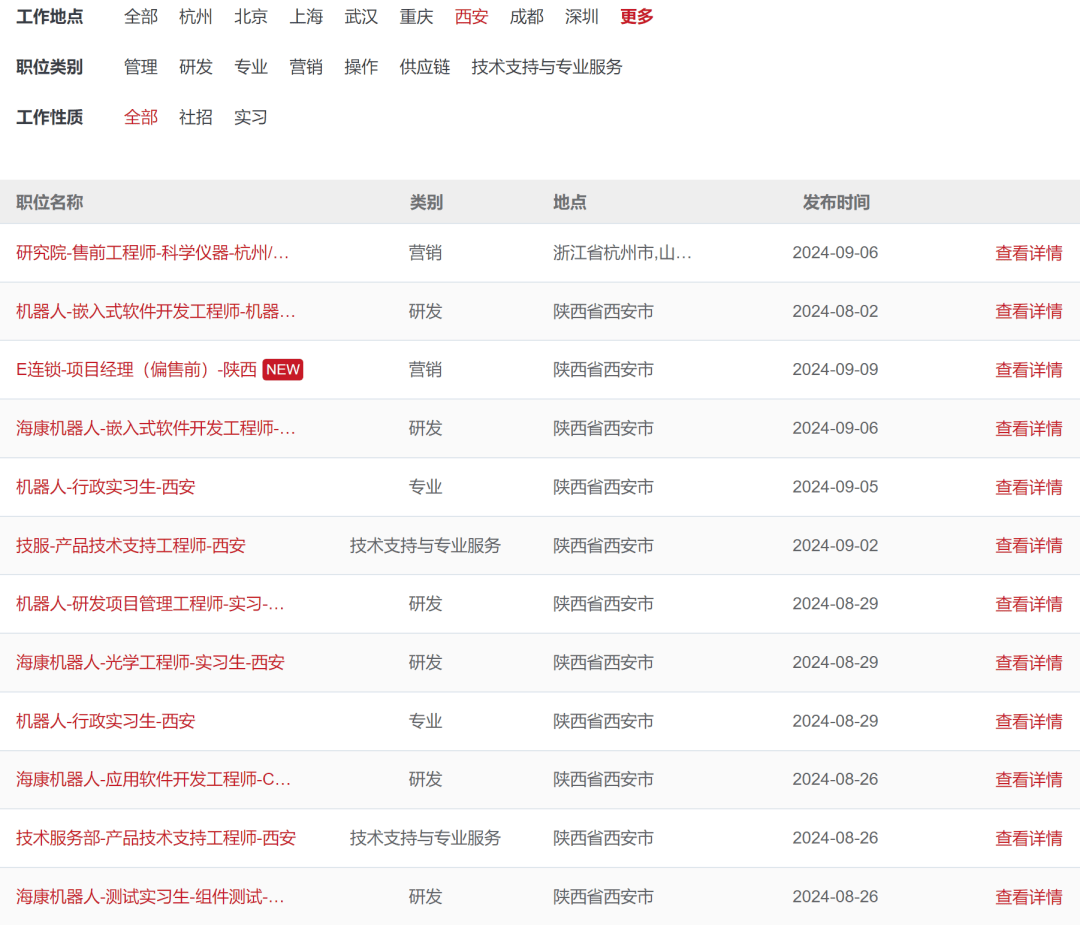Filter job nature by 实习

[x=251, y=117]
